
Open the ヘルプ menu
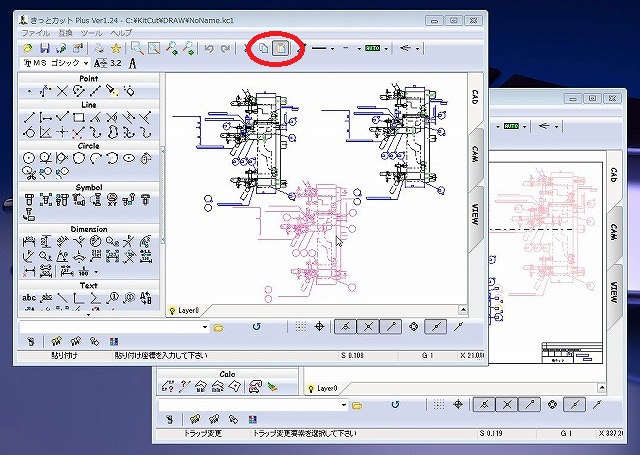(x=121, y=33)
